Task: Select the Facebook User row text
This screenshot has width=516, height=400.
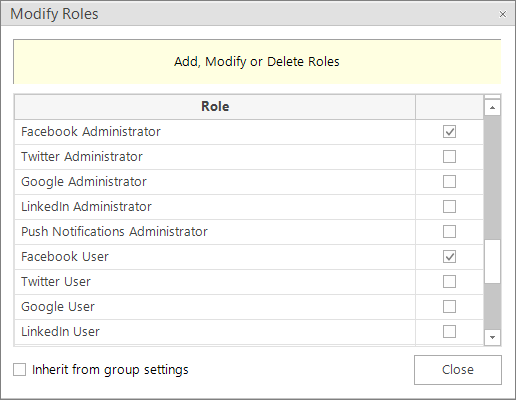Action: tap(65, 257)
